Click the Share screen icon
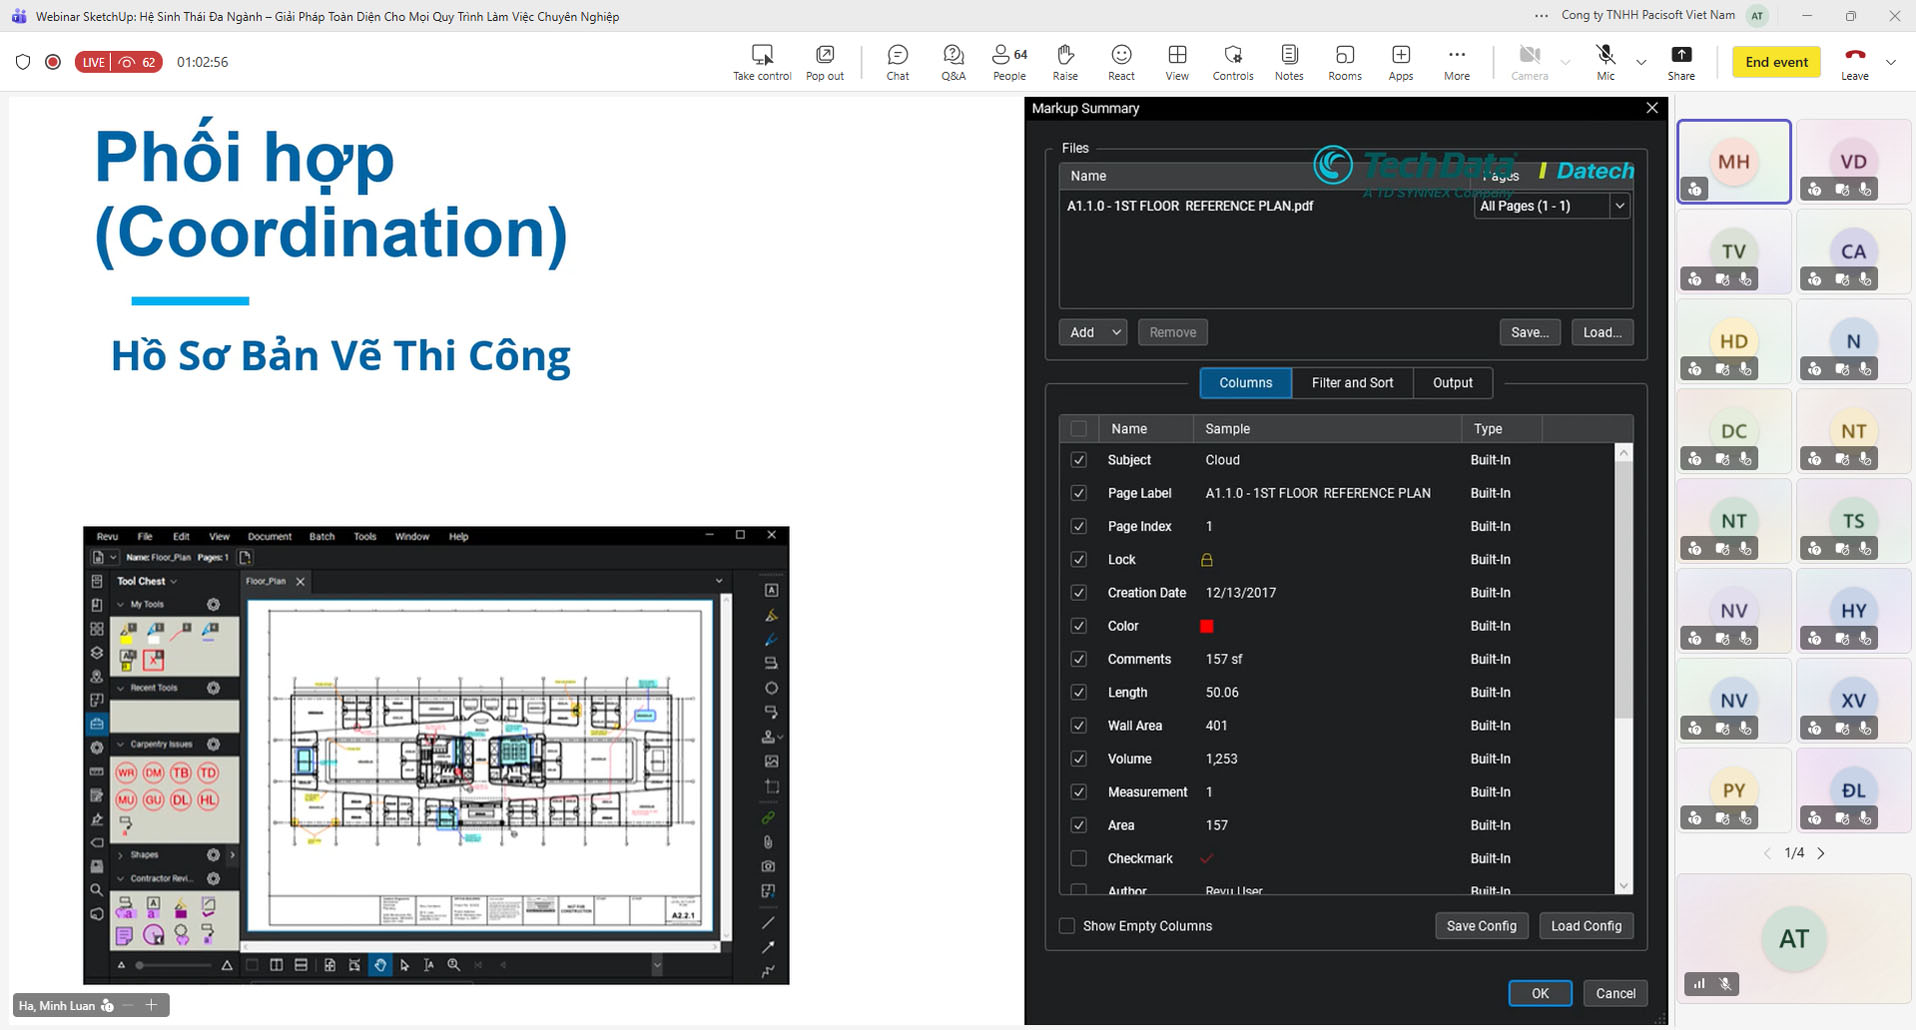This screenshot has height=1030, width=1916. tap(1681, 61)
